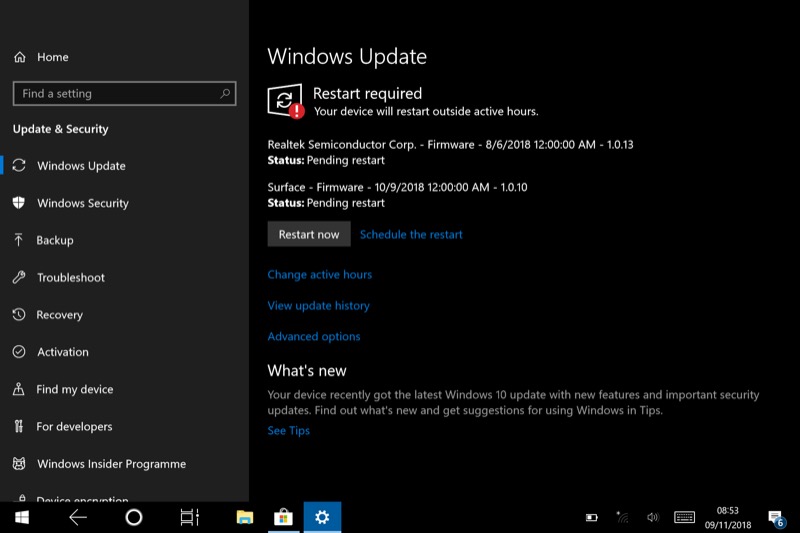Click the taskbar Back arrow
Image resolution: width=800 pixels, height=533 pixels.
tap(78, 517)
